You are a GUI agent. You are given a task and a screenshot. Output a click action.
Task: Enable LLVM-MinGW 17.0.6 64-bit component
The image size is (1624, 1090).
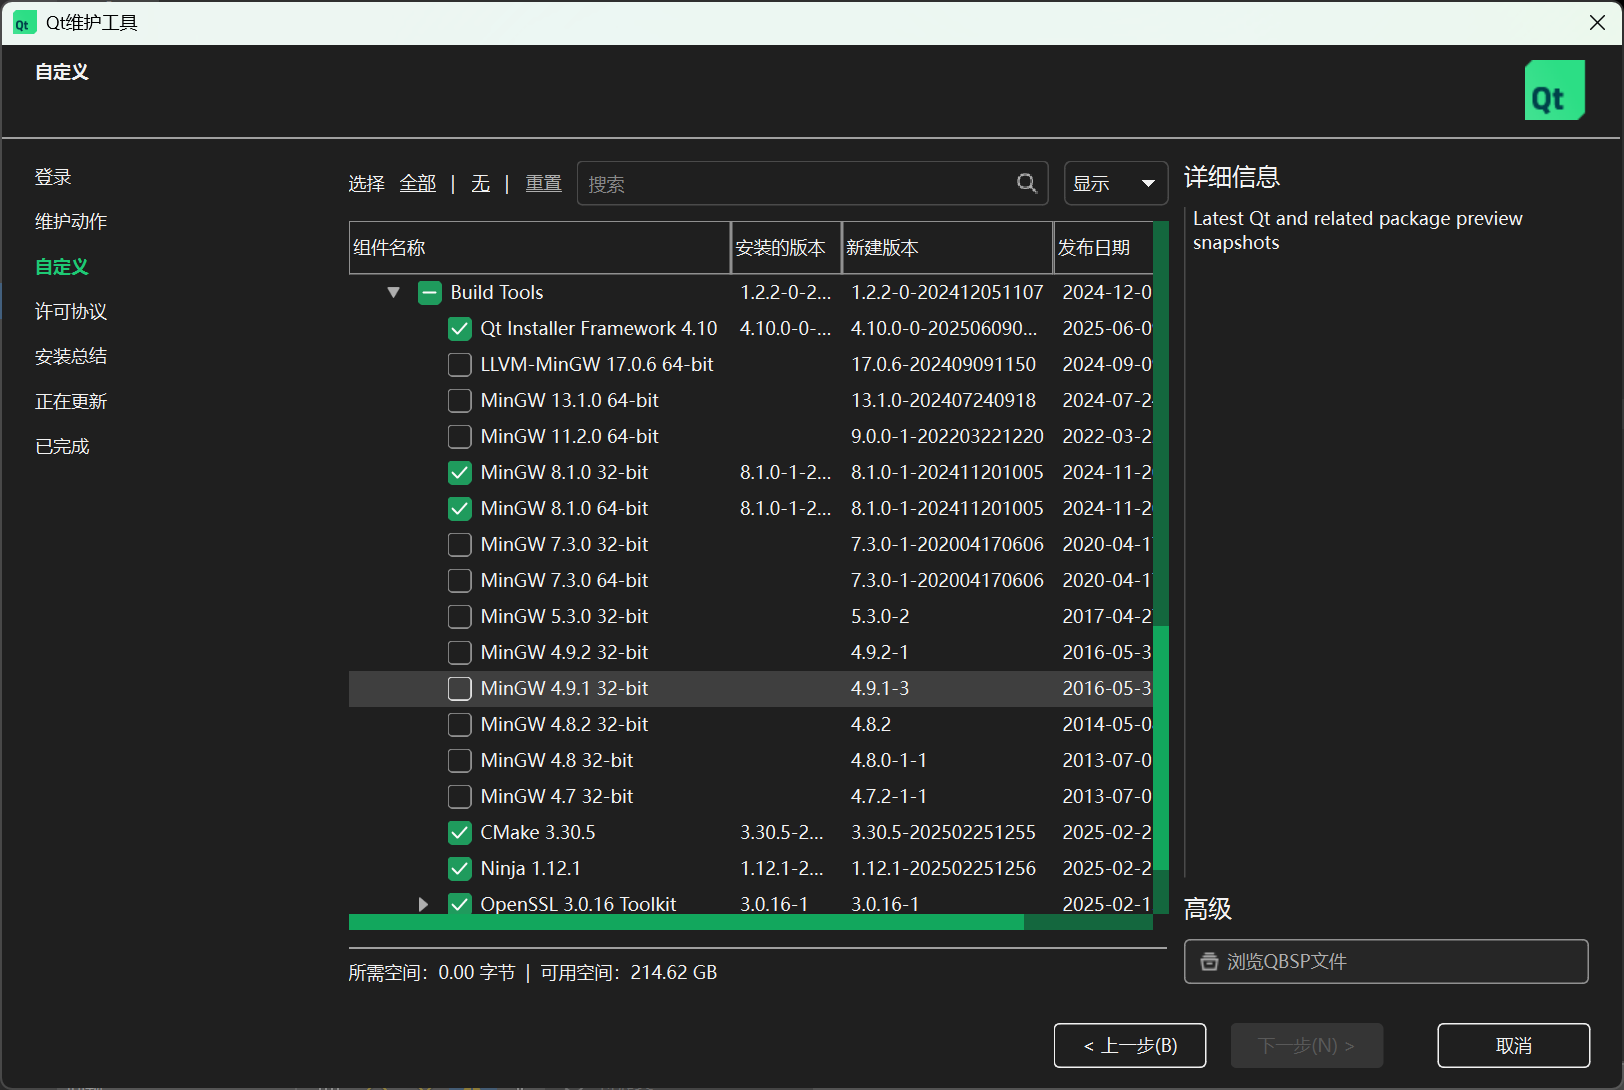coord(459,364)
